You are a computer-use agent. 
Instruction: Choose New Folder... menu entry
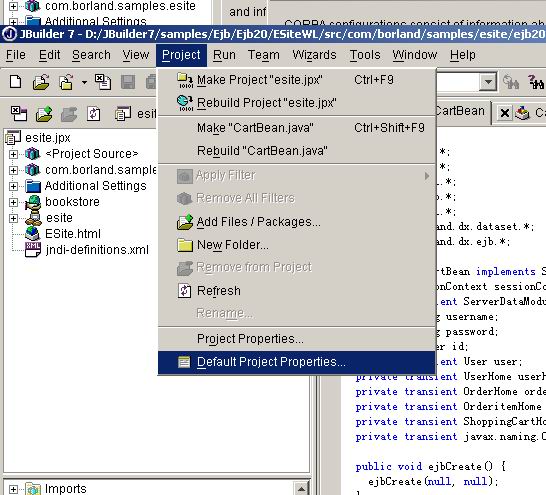point(296,245)
